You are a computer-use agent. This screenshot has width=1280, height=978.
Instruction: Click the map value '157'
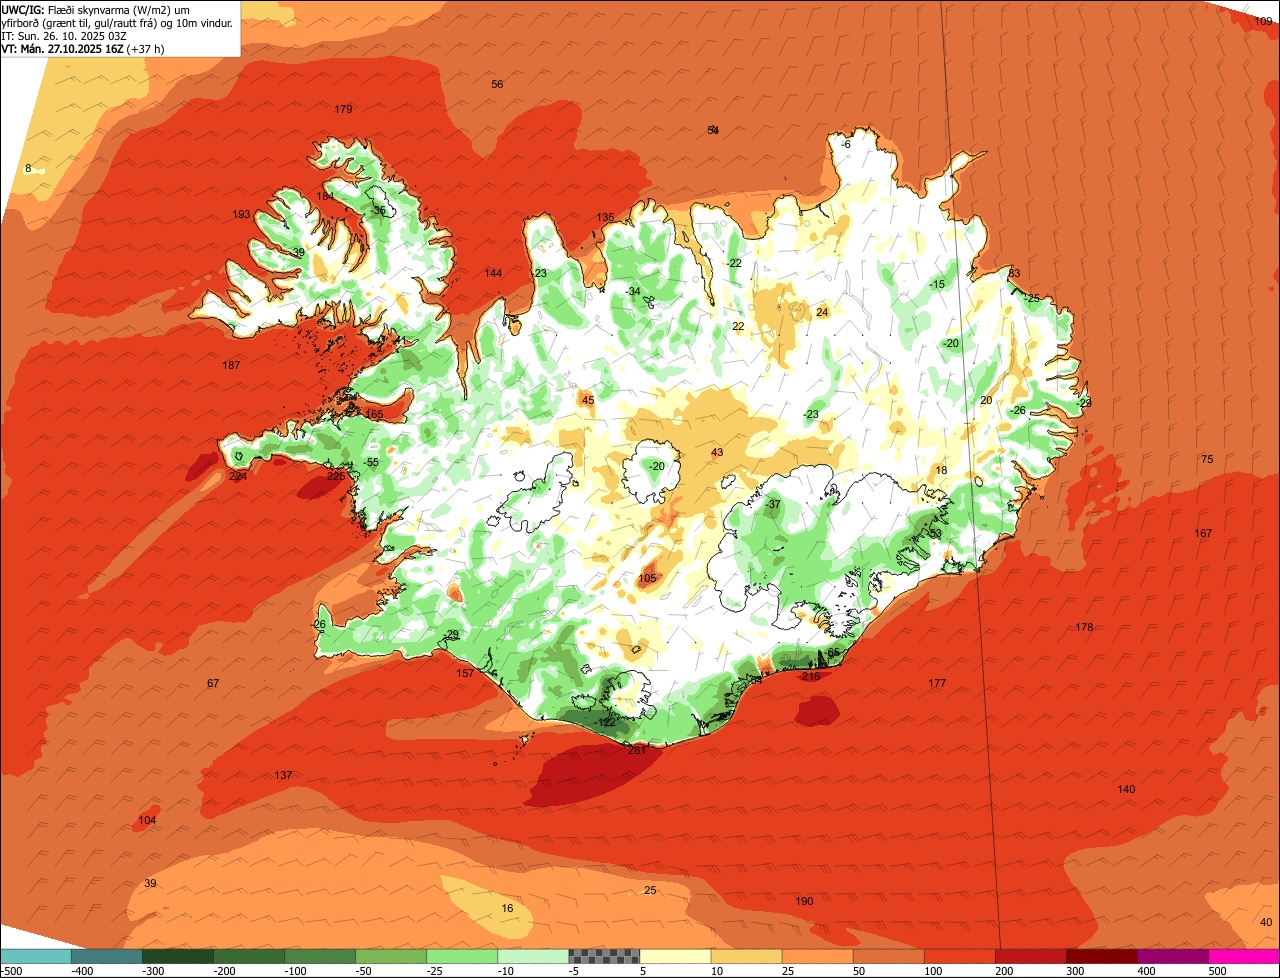tap(465, 674)
